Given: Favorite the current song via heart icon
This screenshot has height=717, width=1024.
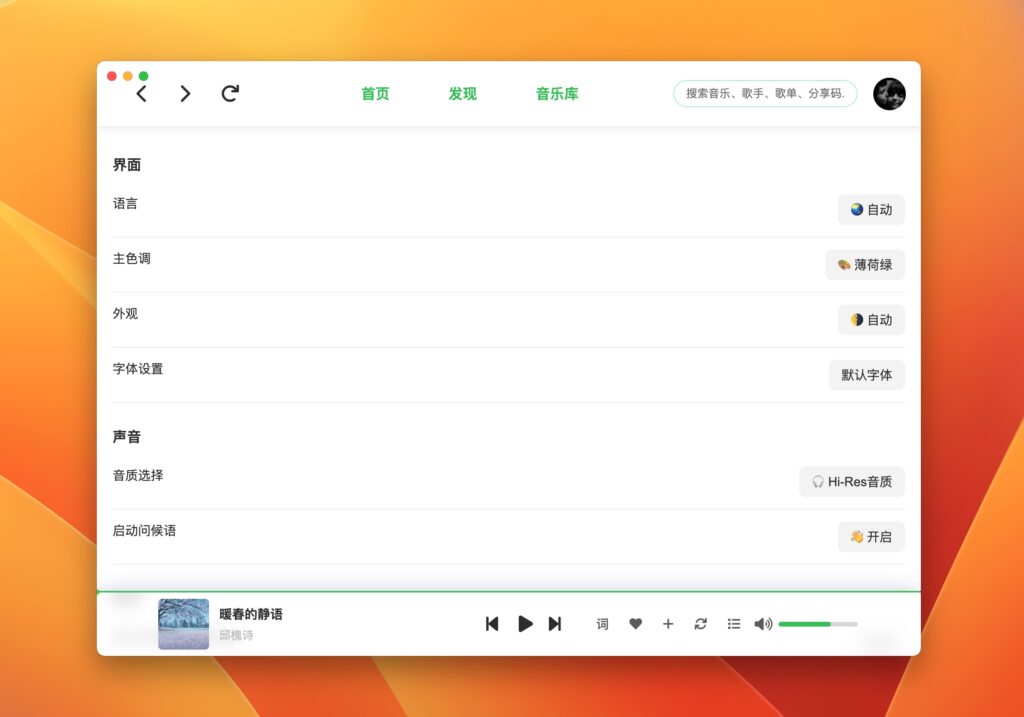Looking at the screenshot, I should coord(635,624).
